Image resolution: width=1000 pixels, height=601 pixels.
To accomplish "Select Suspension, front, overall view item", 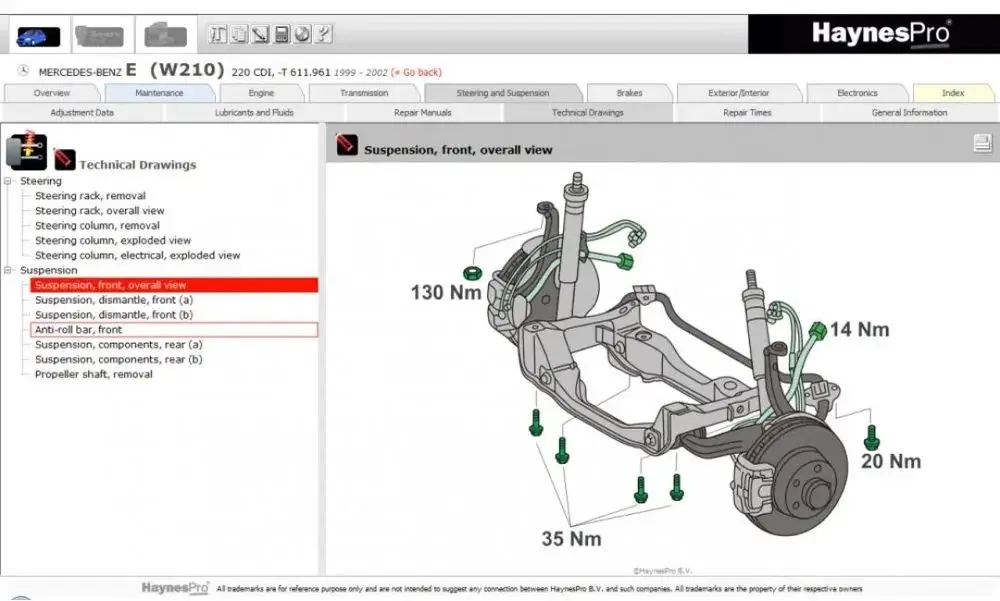I will [x=174, y=285].
